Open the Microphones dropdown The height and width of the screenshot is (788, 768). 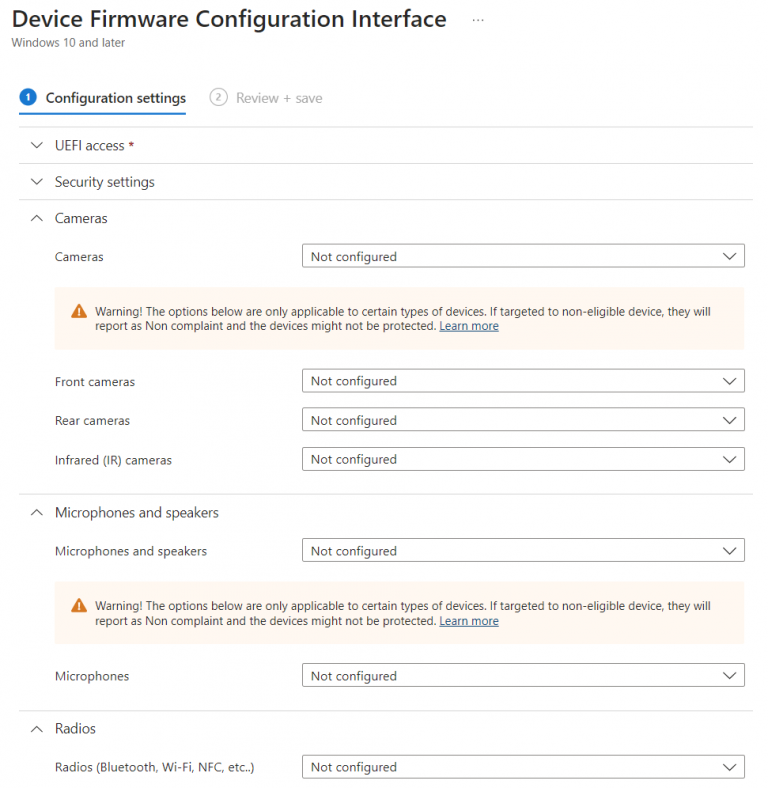523,676
